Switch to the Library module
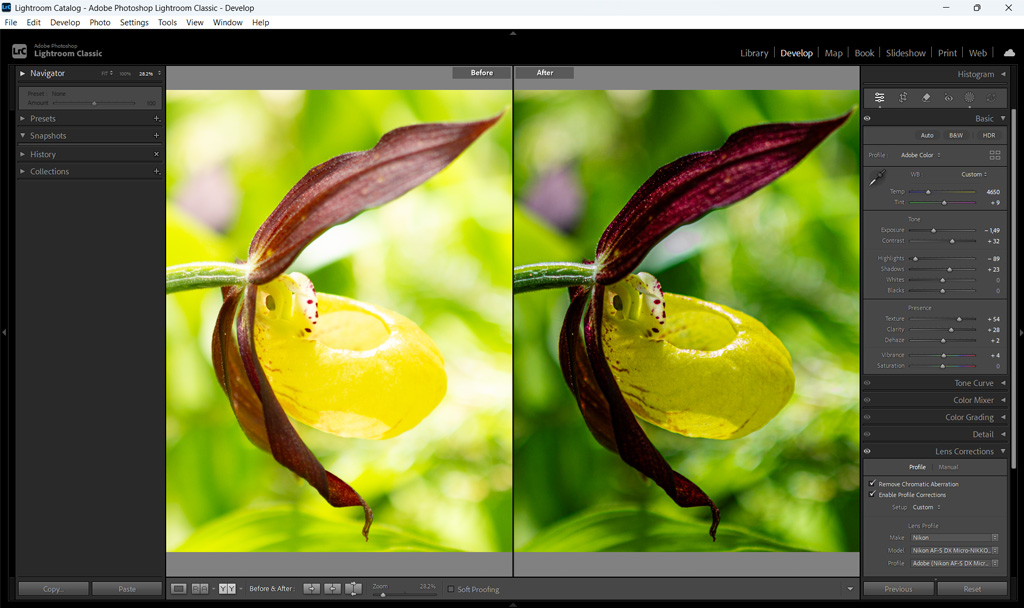 click(x=754, y=53)
